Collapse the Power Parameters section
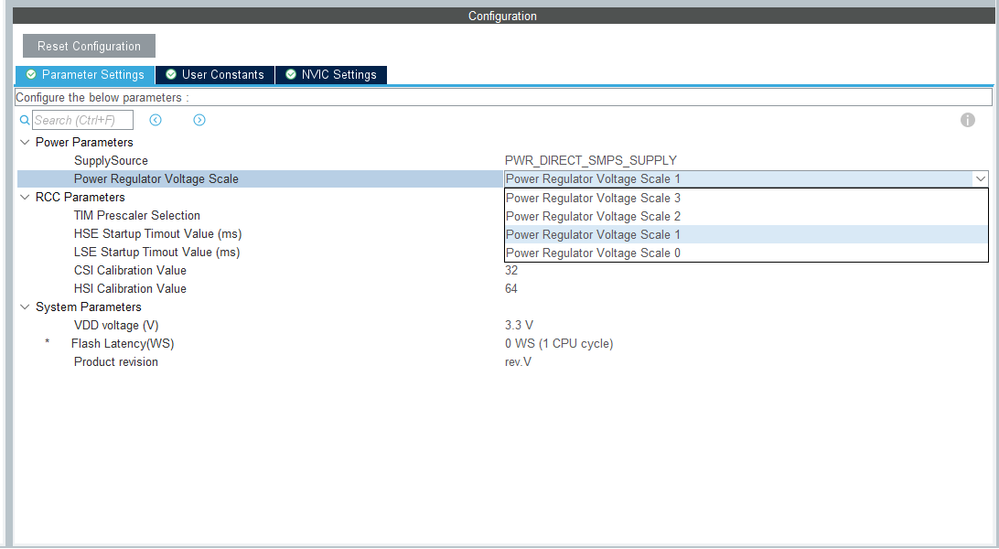Image resolution: width=999 pixels, height=549 pixels. coord(25,142)
